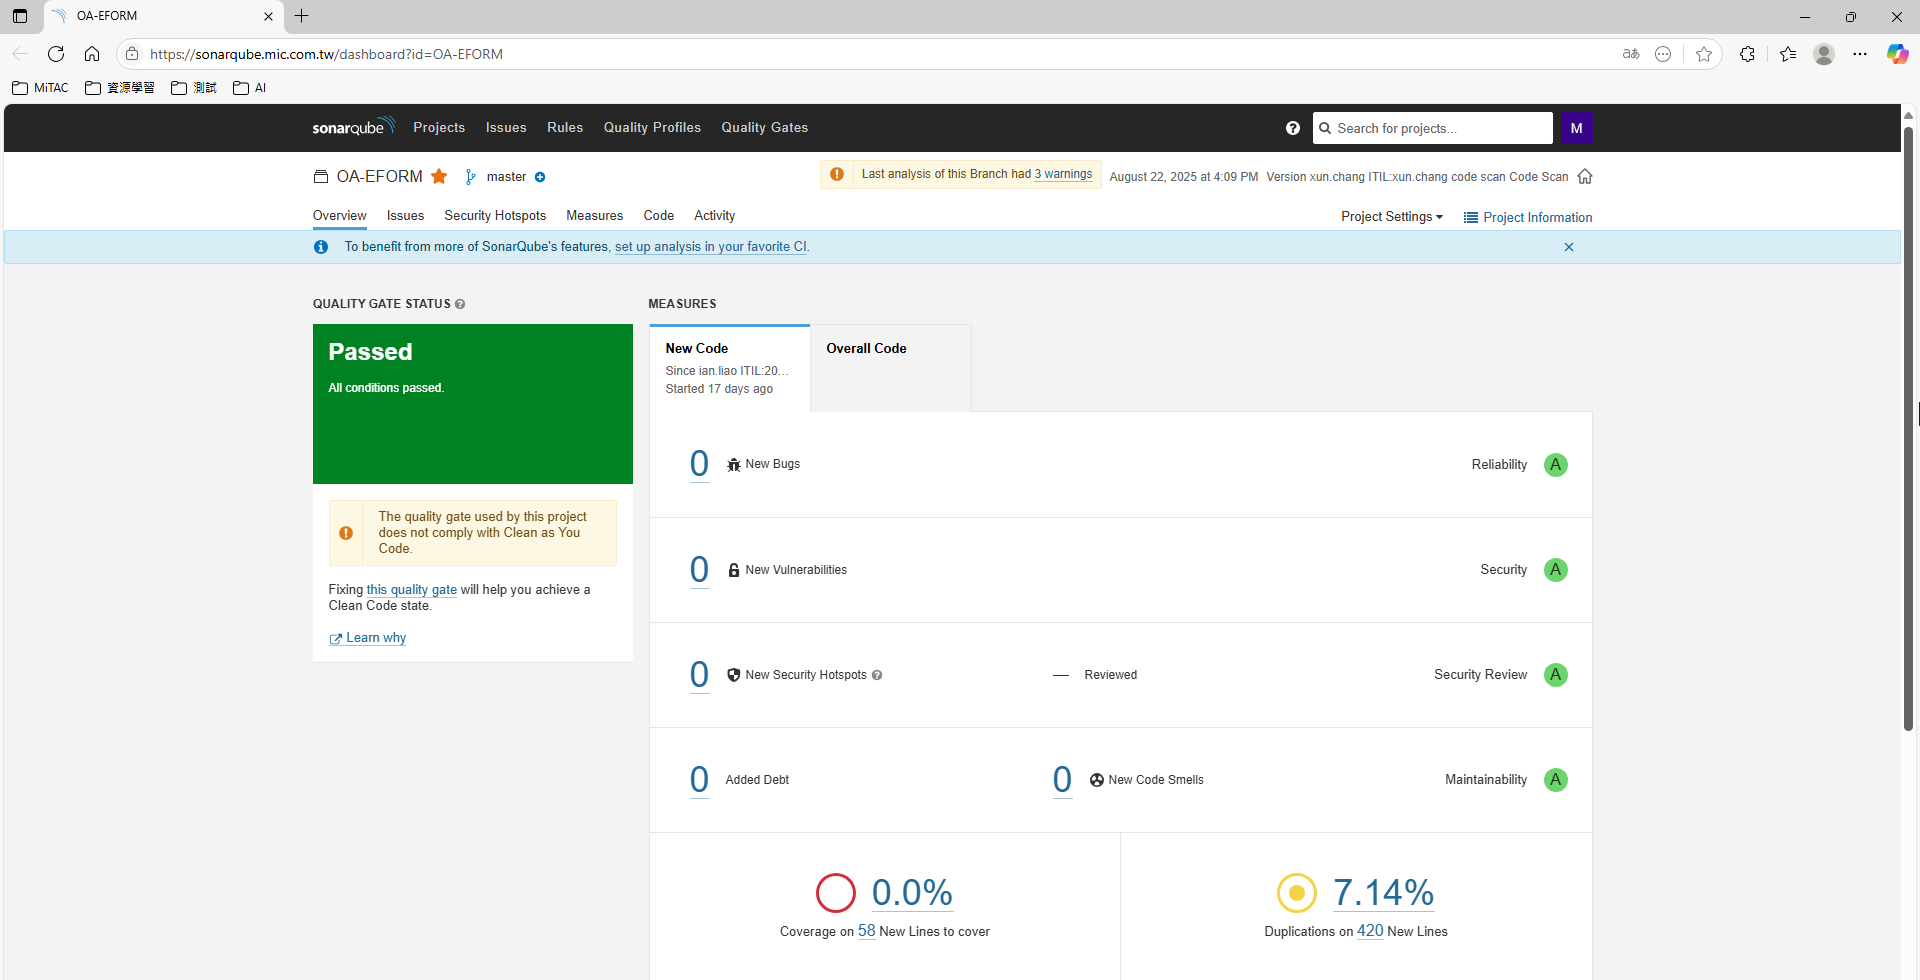Expand the master branch selector
1920x980 pixels.
(506, 177)
